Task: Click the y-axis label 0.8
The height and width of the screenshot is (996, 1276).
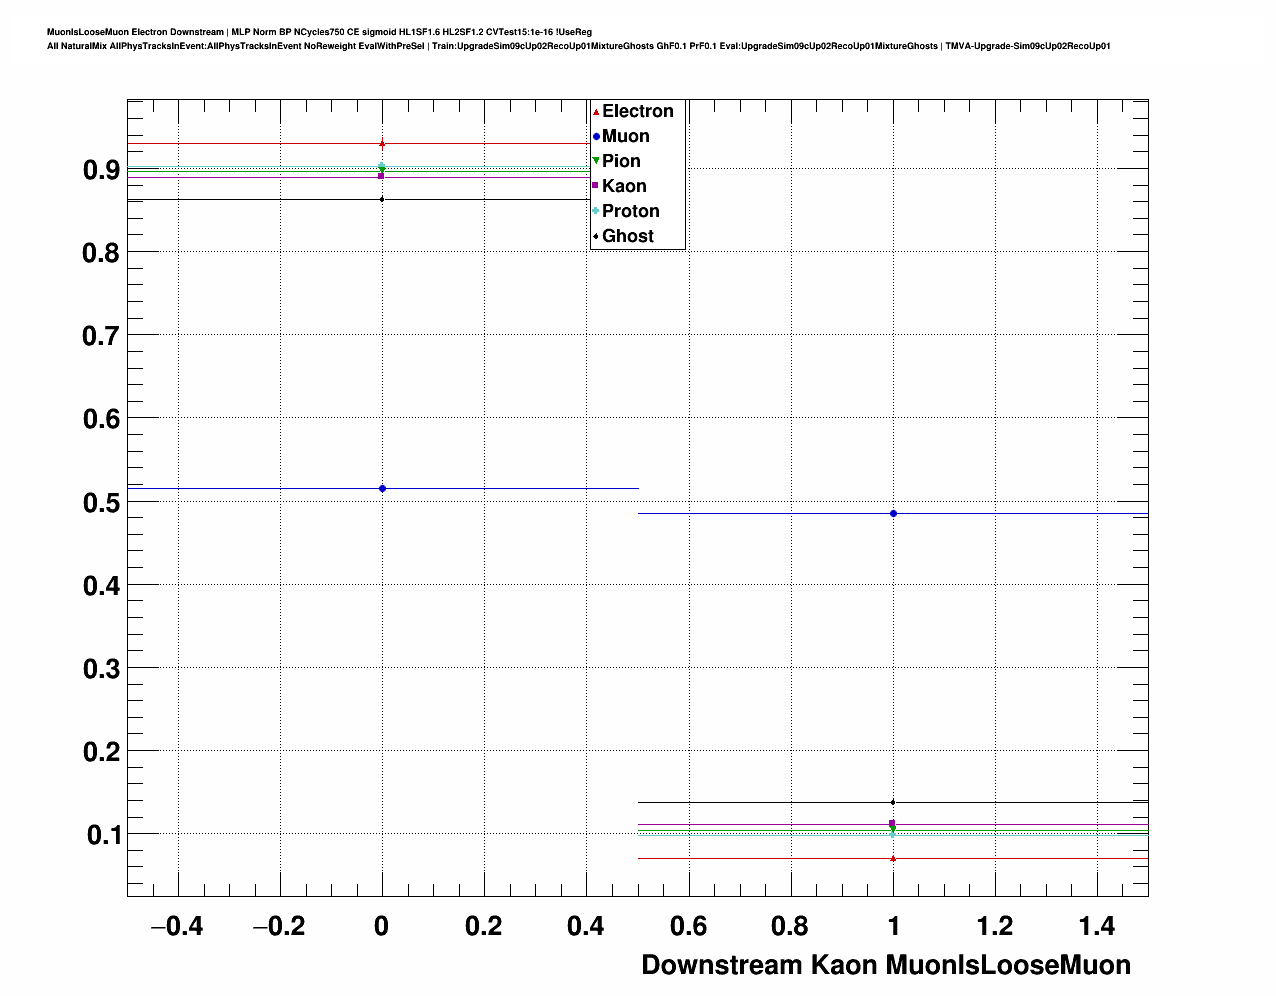Action: point(101,254)
